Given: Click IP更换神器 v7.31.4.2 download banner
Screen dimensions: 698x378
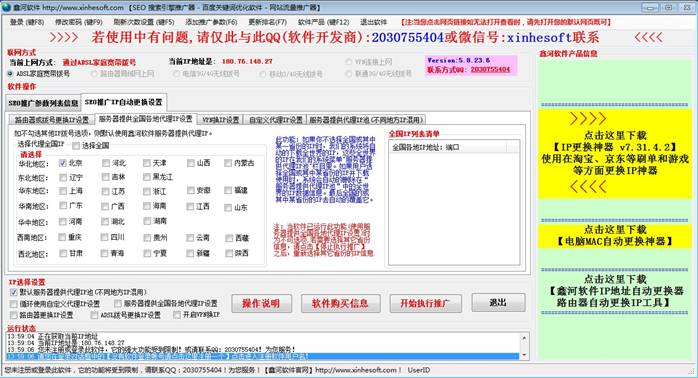Looking at the screenshot, I should coord(615,153).
